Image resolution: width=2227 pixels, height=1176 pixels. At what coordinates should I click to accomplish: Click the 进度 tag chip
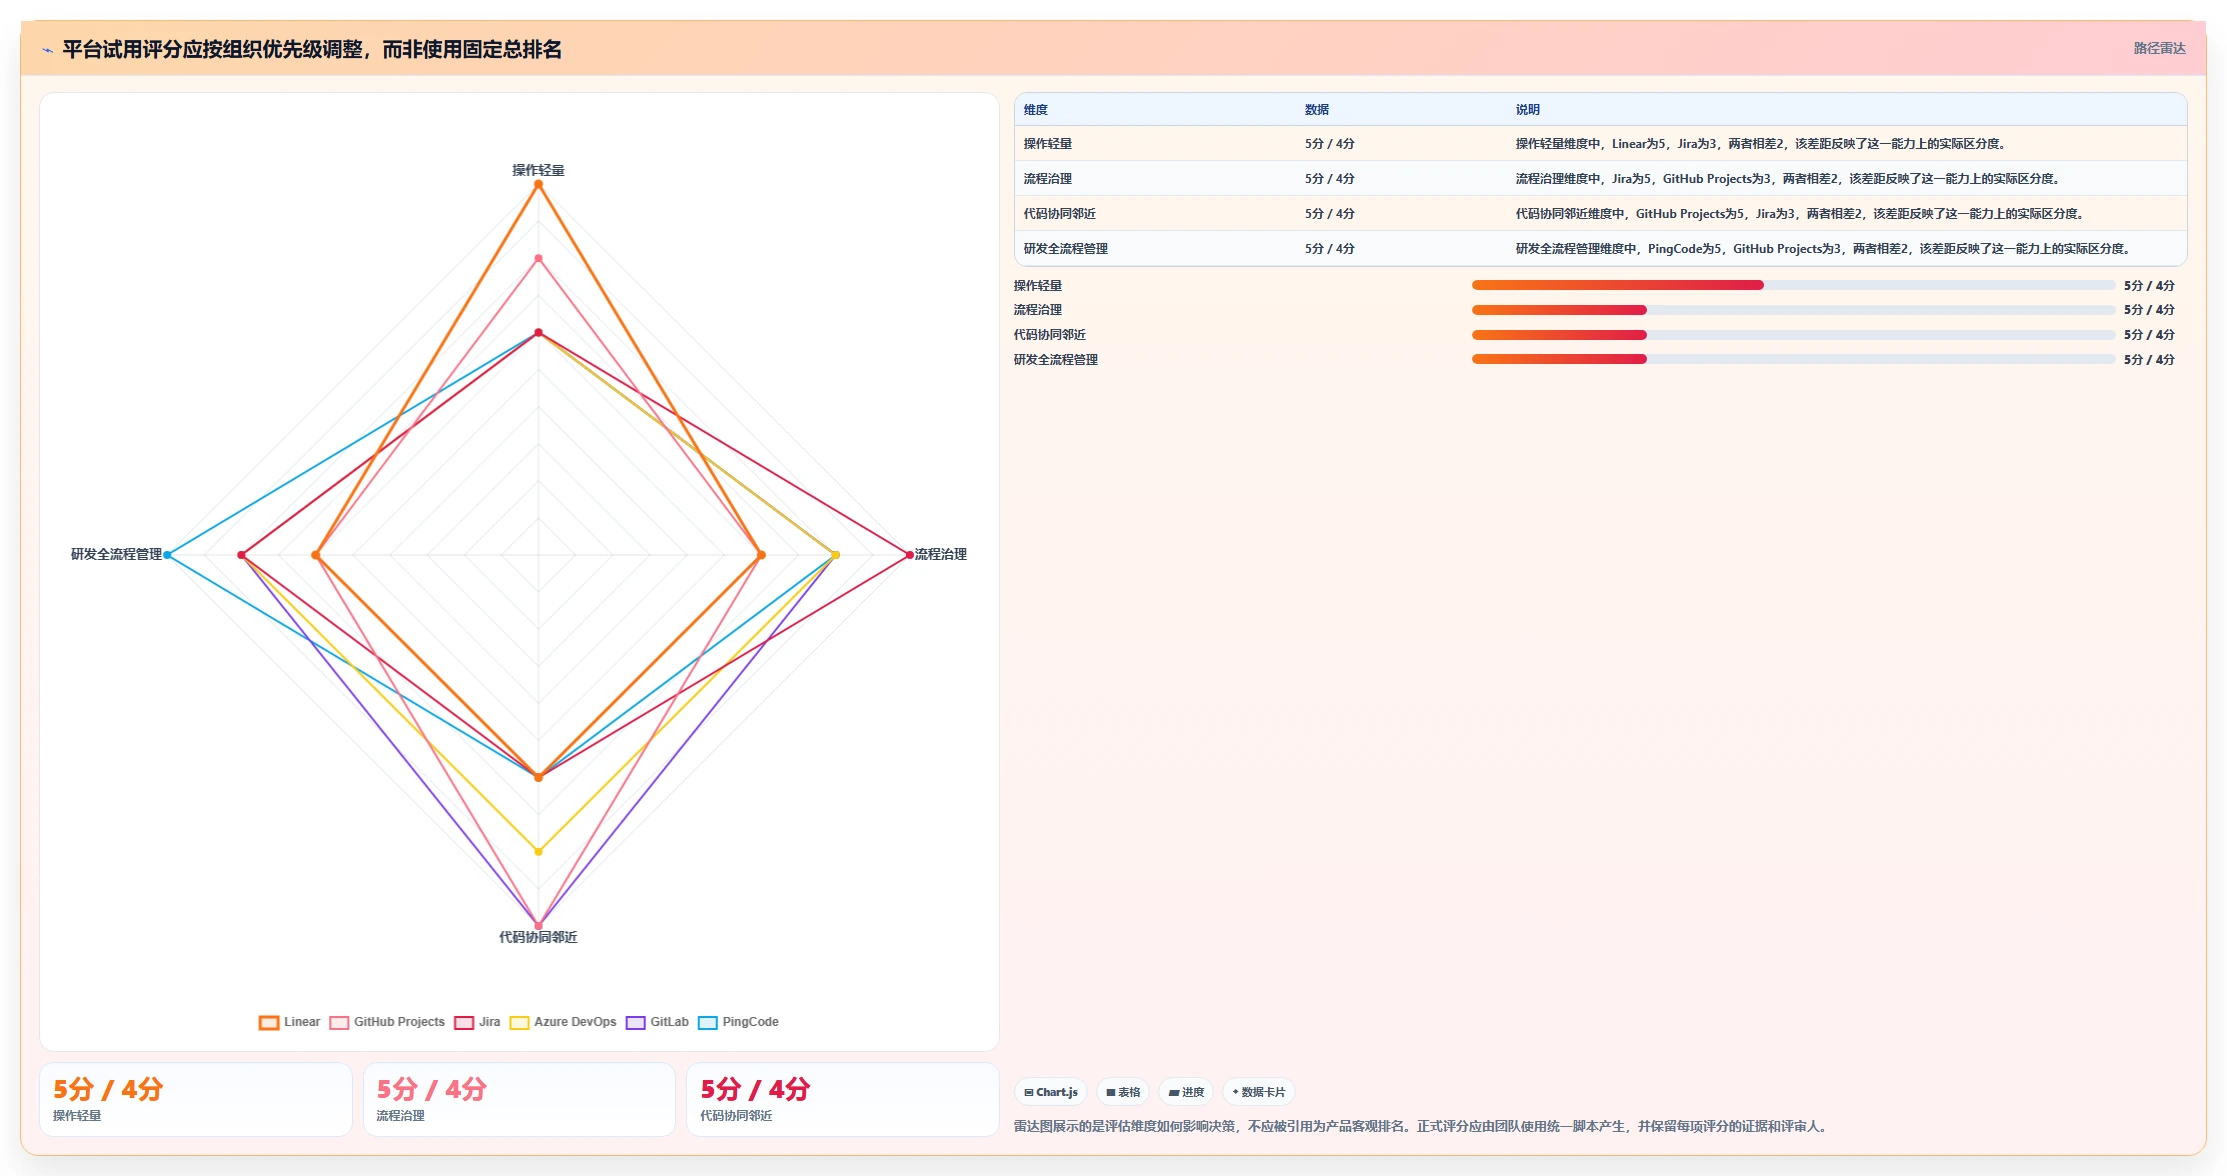(1187, 1092)
